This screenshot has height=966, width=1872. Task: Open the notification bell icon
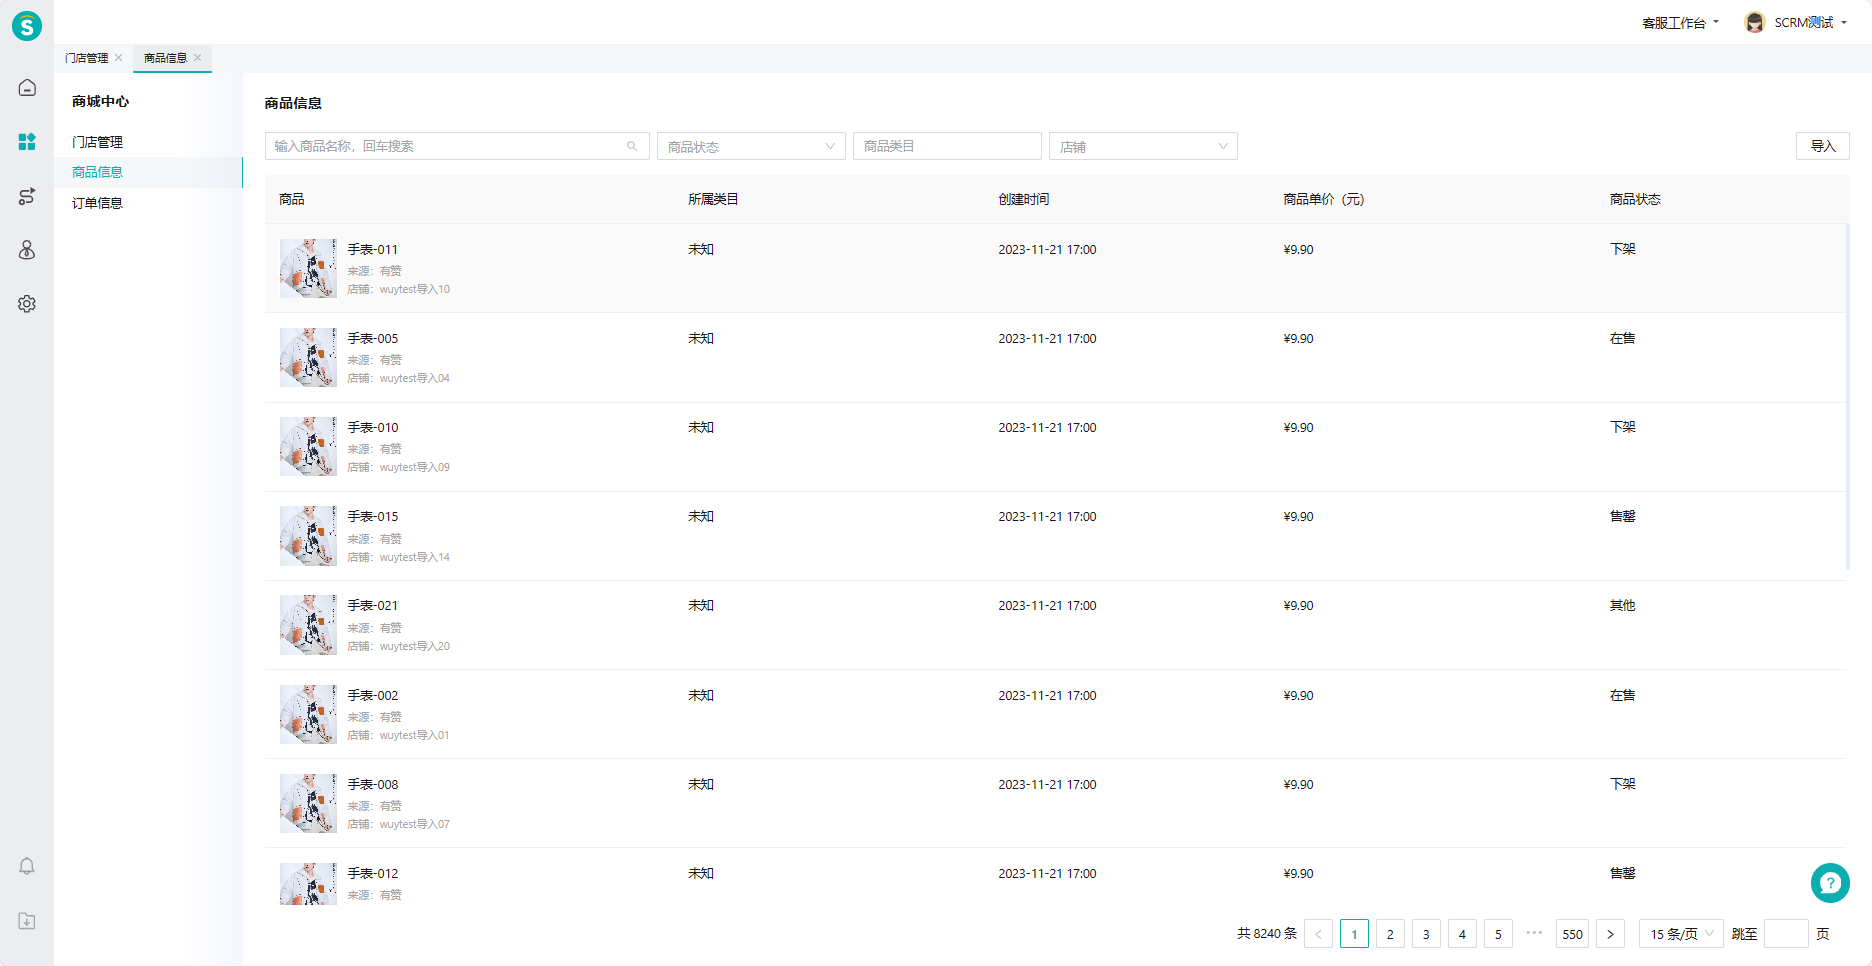tap(27, 866)
